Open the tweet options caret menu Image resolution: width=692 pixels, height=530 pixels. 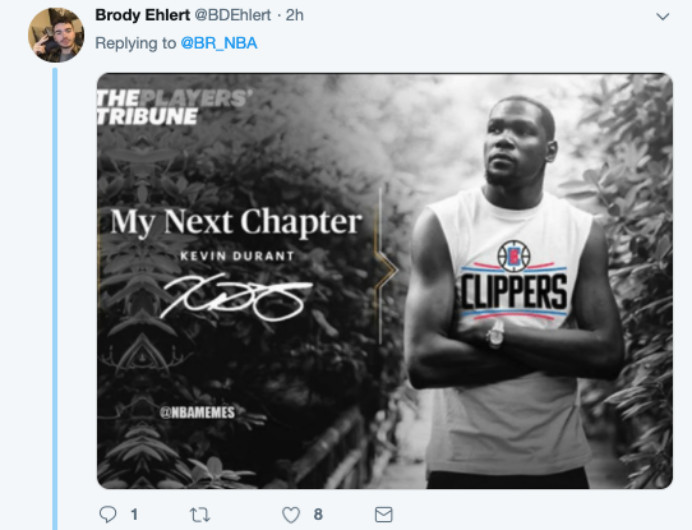(x=662, y=16)
